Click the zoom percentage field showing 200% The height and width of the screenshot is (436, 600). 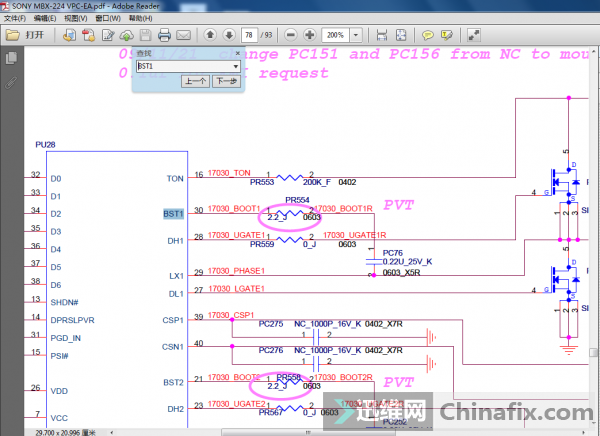[x=336, y=35]
